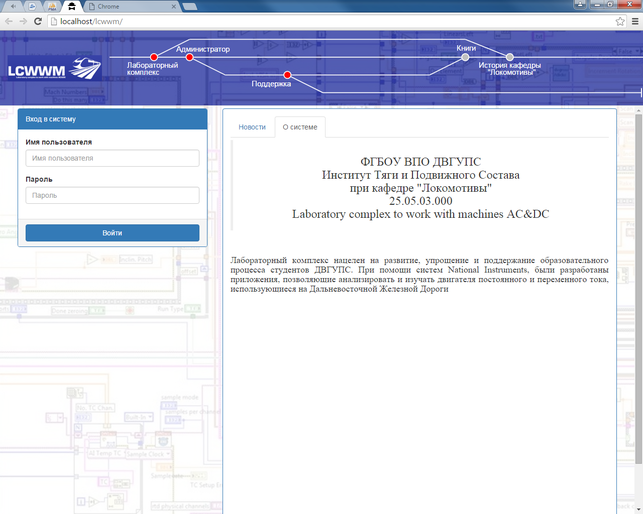Bookmark this page with the star icon
The width and height of the screenshot is (643, 514).
click(x=620, y=21)
